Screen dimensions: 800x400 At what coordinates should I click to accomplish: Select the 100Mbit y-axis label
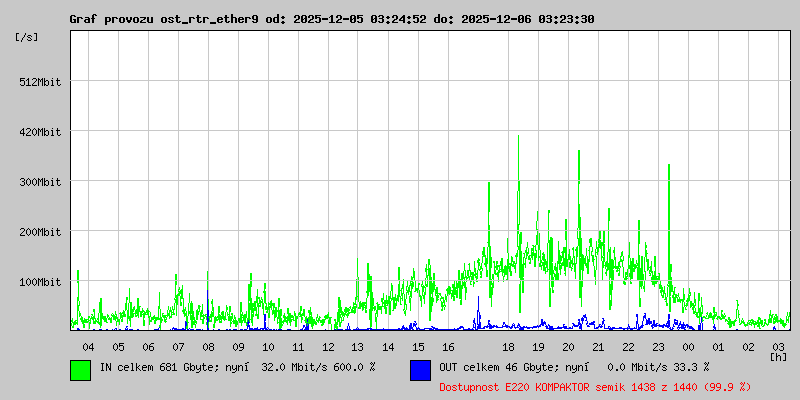(40, 282)
